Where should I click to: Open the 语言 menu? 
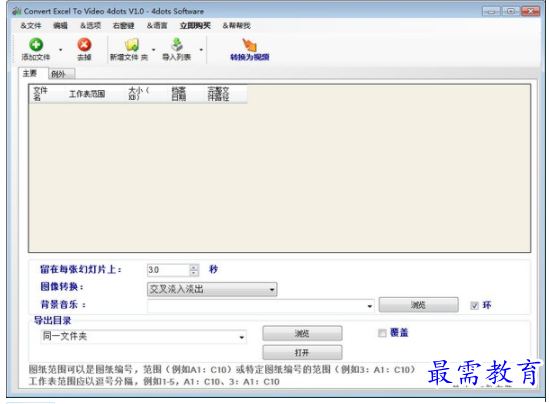157,26
